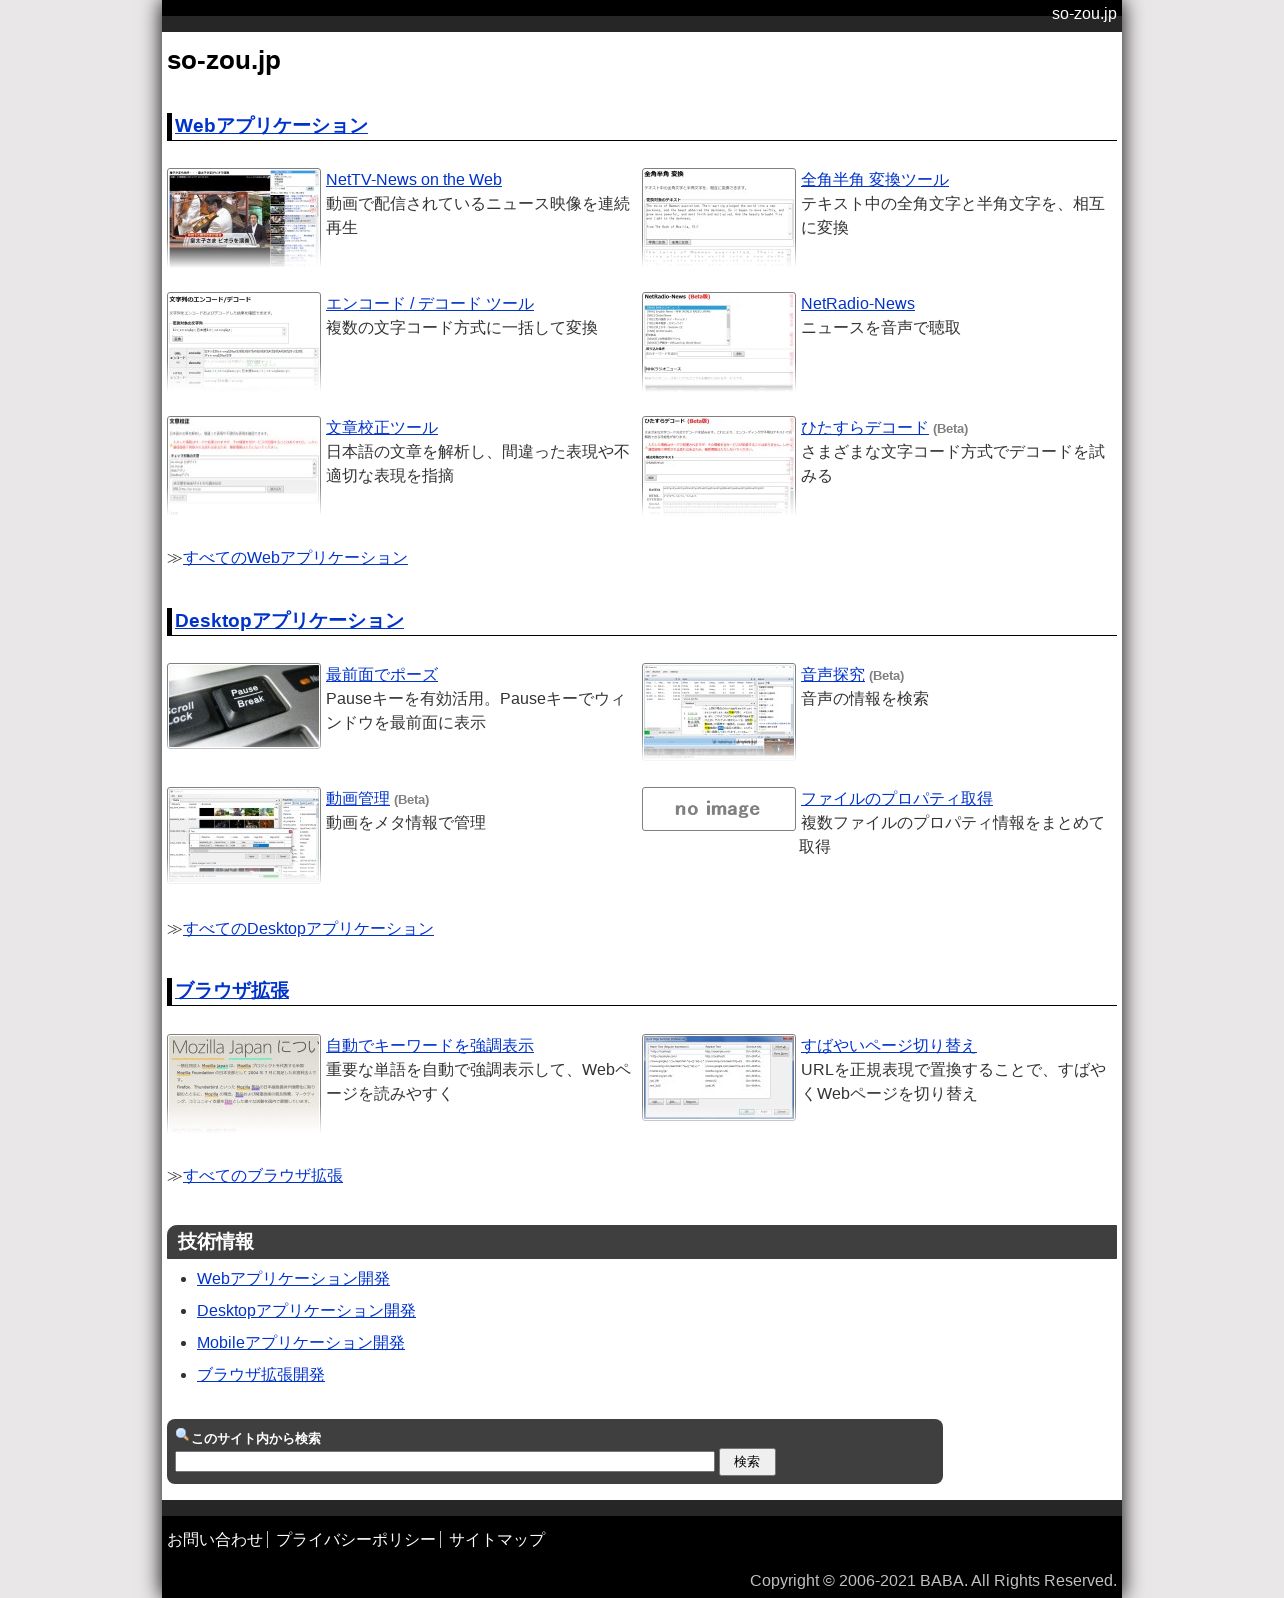The image size is (1284, 1598).
Task: Open お問い合わせ footer link
Action: [x=215, y=1540]
